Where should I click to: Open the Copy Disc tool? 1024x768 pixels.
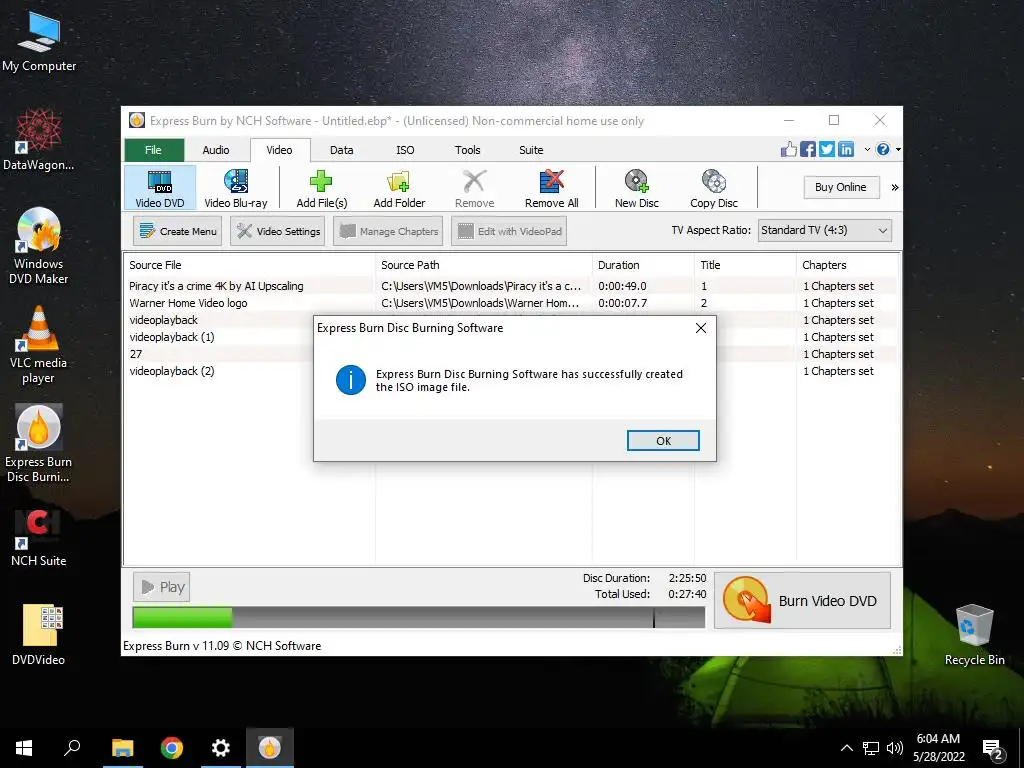click(x=714, y=187)
